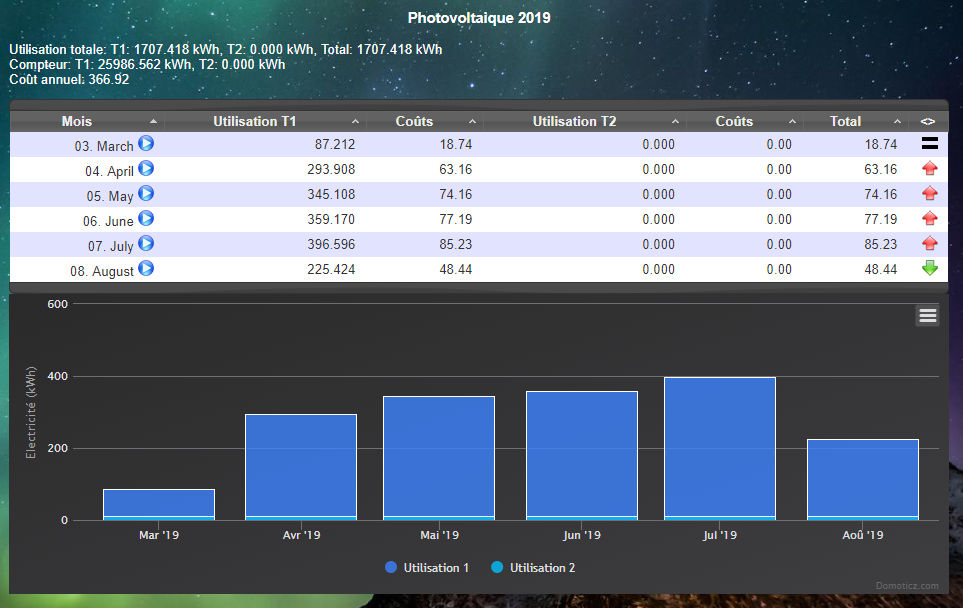Click red up trend arrow in July row

[930, 243]
